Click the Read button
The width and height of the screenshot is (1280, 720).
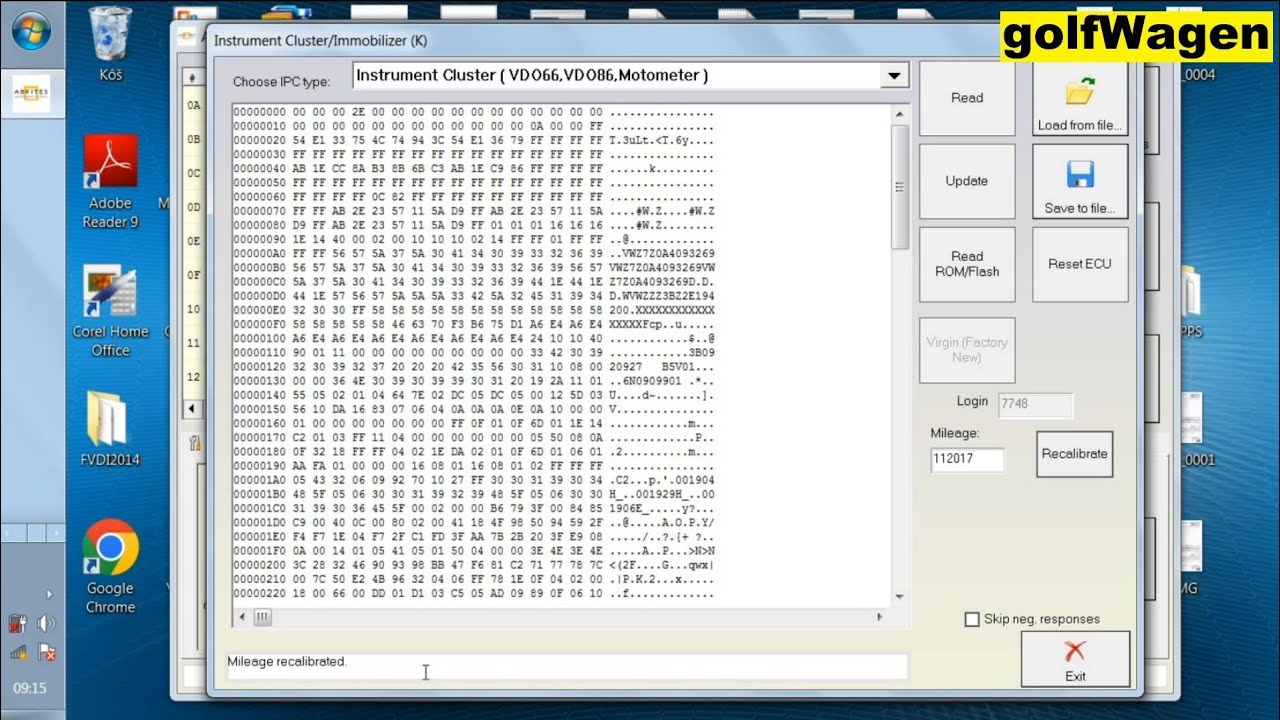pos(967,98)
